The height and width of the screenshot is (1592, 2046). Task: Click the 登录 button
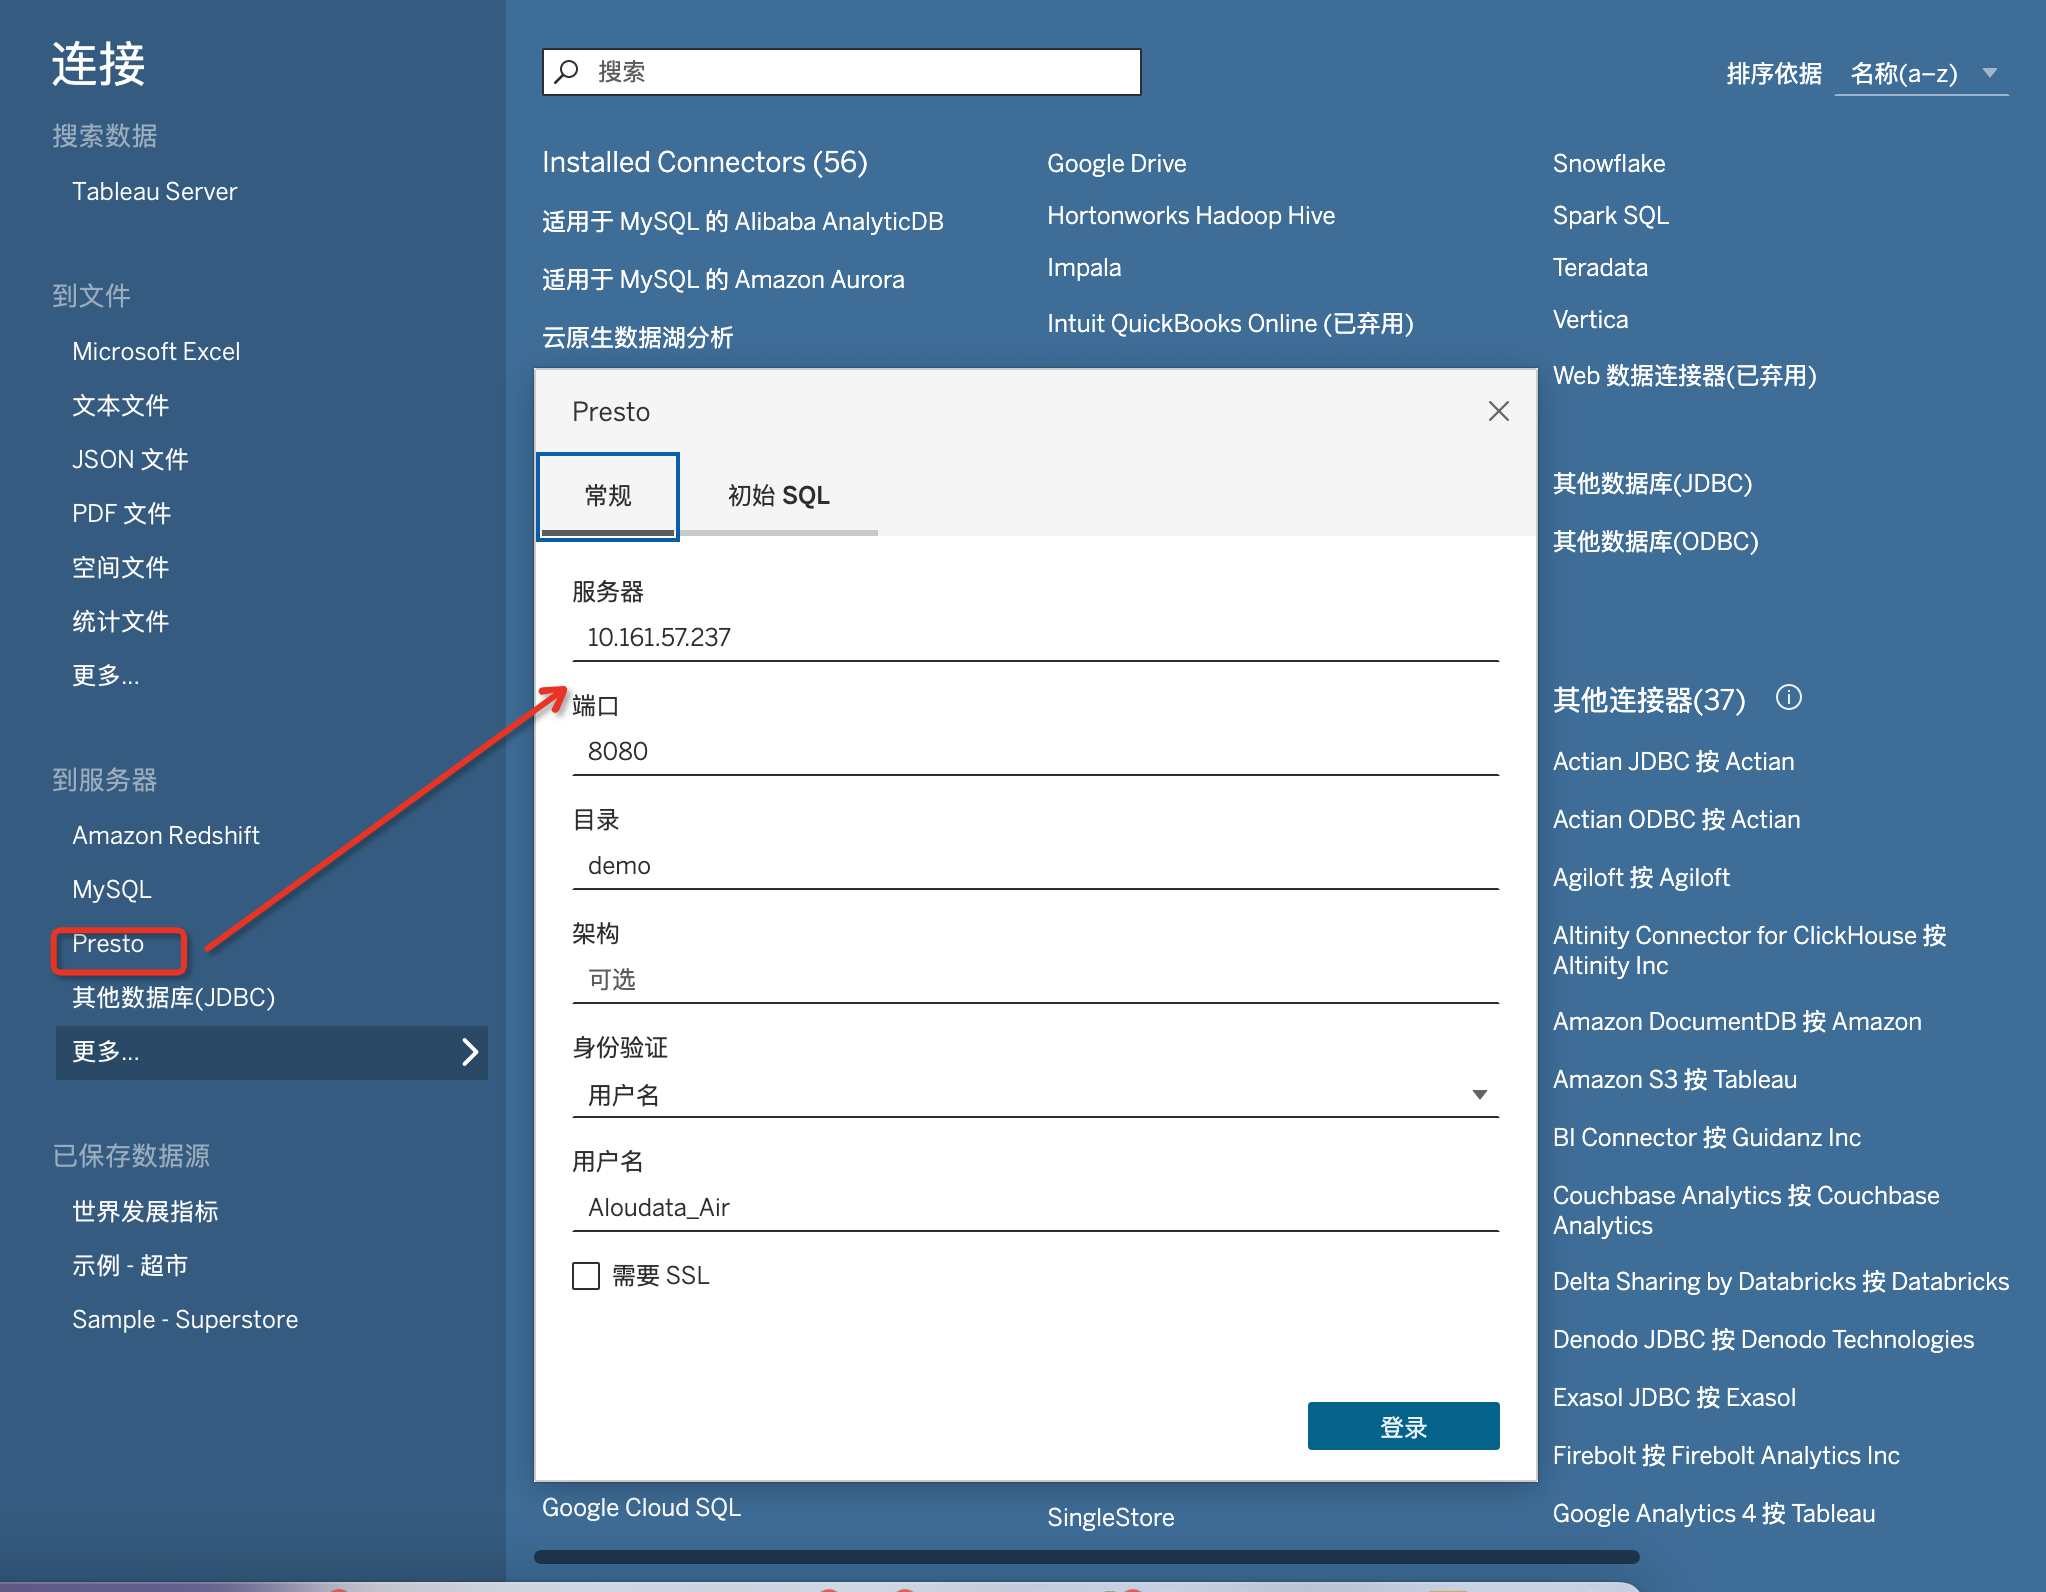click(1402, 1426)
